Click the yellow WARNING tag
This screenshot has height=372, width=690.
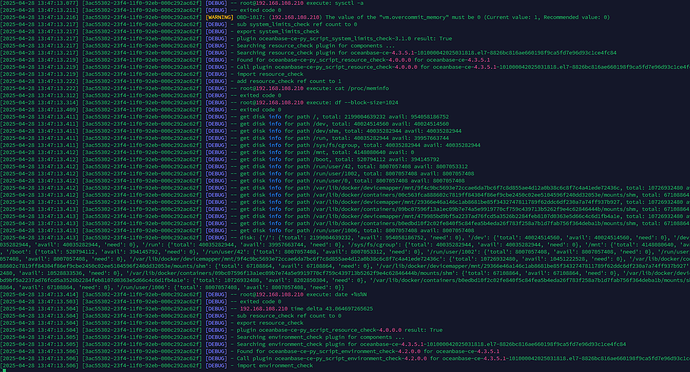tap(219, 17)
